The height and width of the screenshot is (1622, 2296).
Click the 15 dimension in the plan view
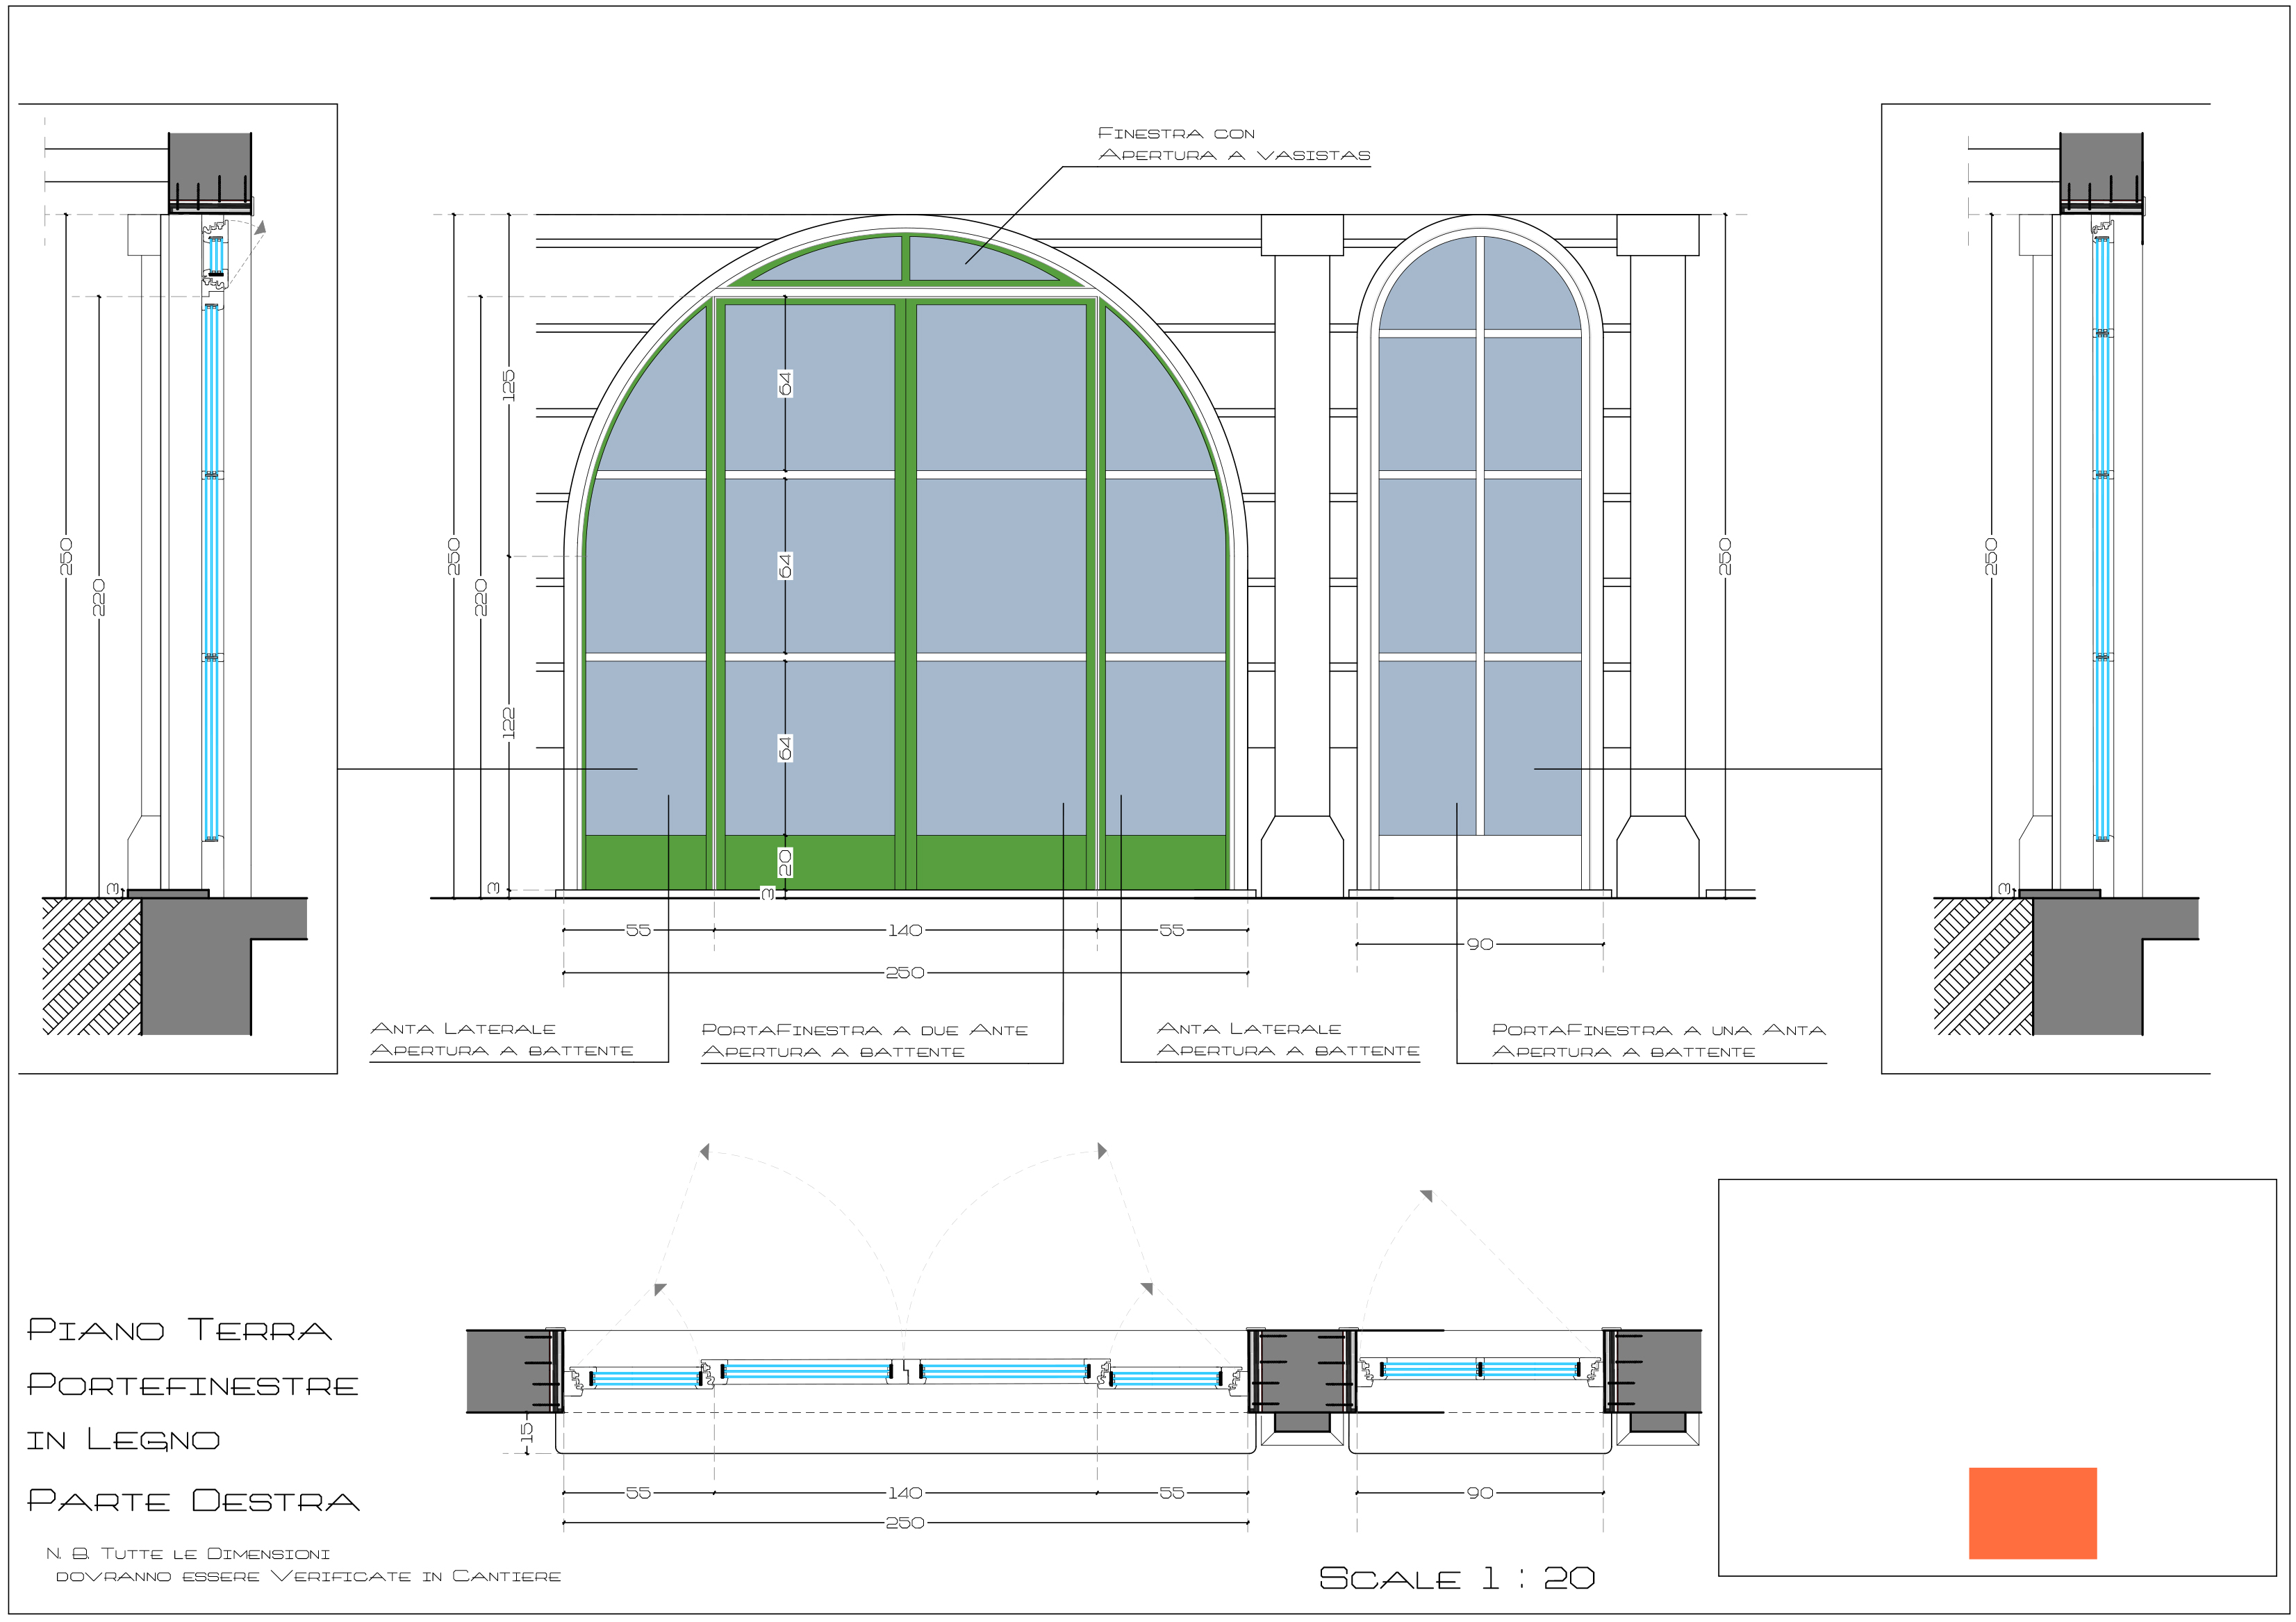(527, 1432)
